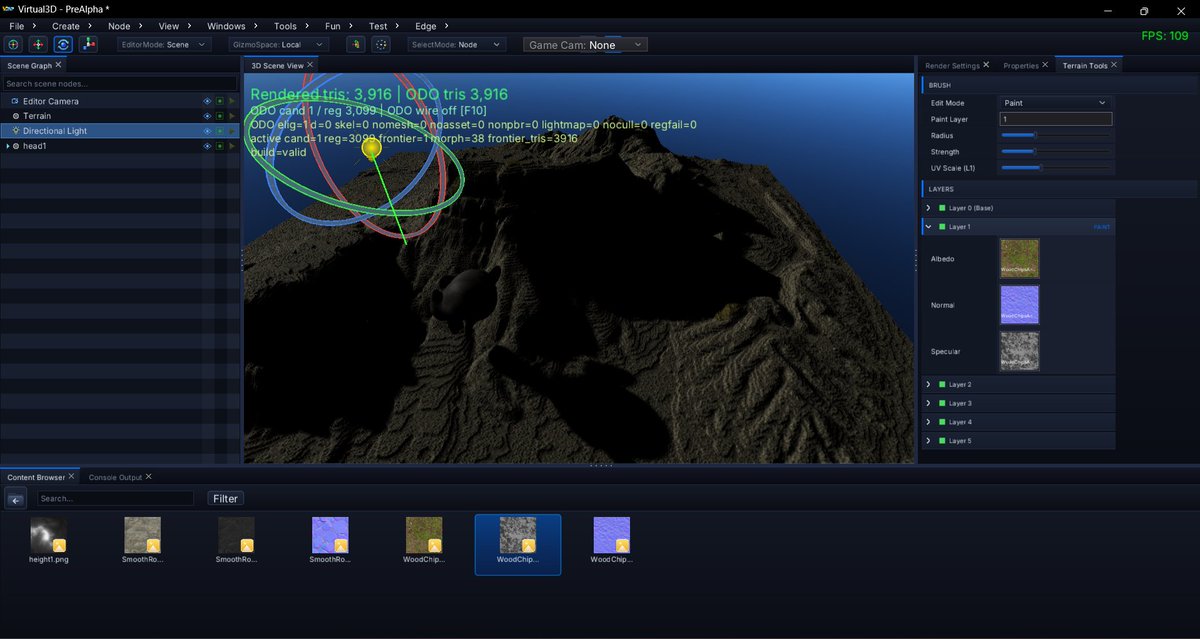Adjust the UV Scale (L1) slider
This screenshot has height=639, width=1200.
point(1055,167)
